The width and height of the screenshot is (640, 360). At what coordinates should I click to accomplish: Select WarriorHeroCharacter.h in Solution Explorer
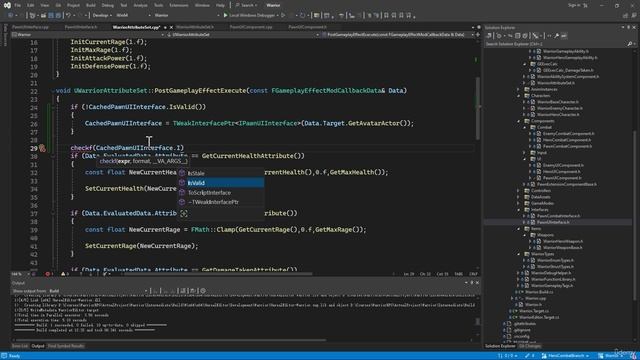pyautogui.click(x=559, y=115)
